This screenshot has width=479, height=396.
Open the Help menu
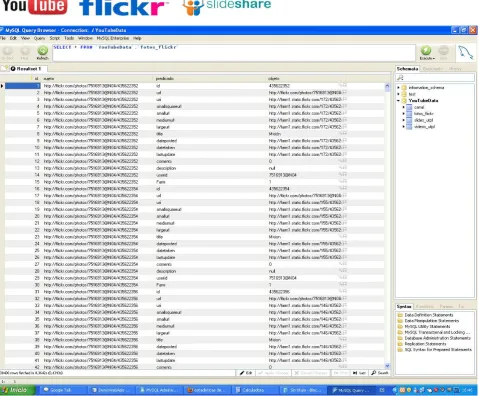137,38
